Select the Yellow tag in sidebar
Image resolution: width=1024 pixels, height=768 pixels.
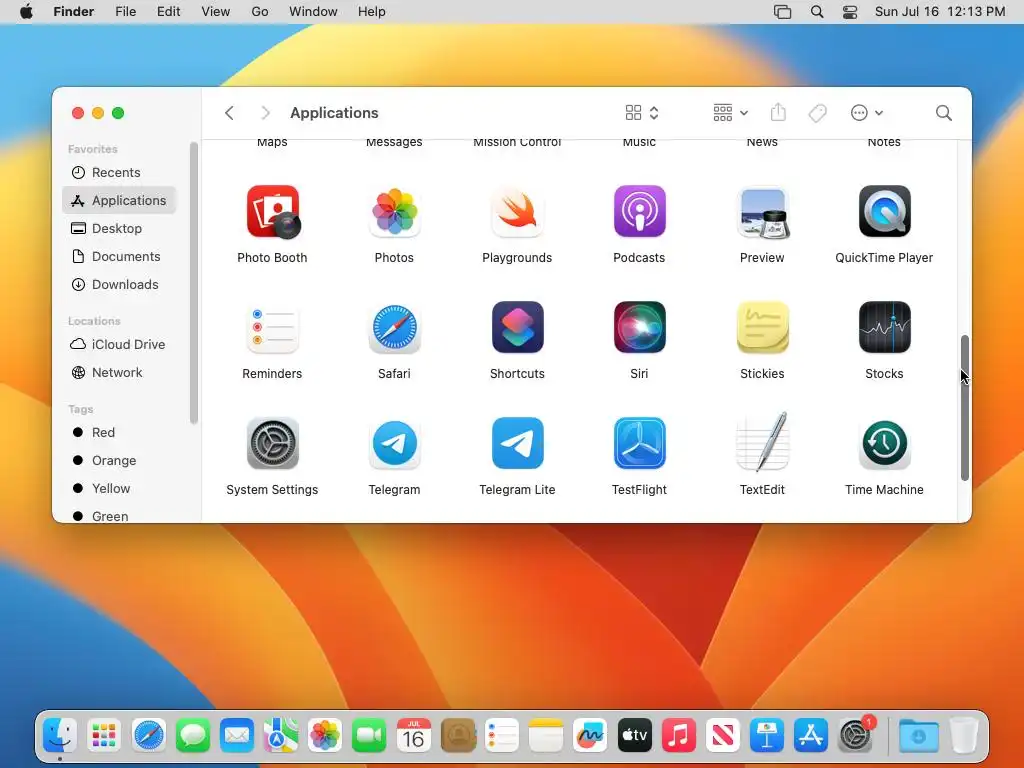(120, 488)
